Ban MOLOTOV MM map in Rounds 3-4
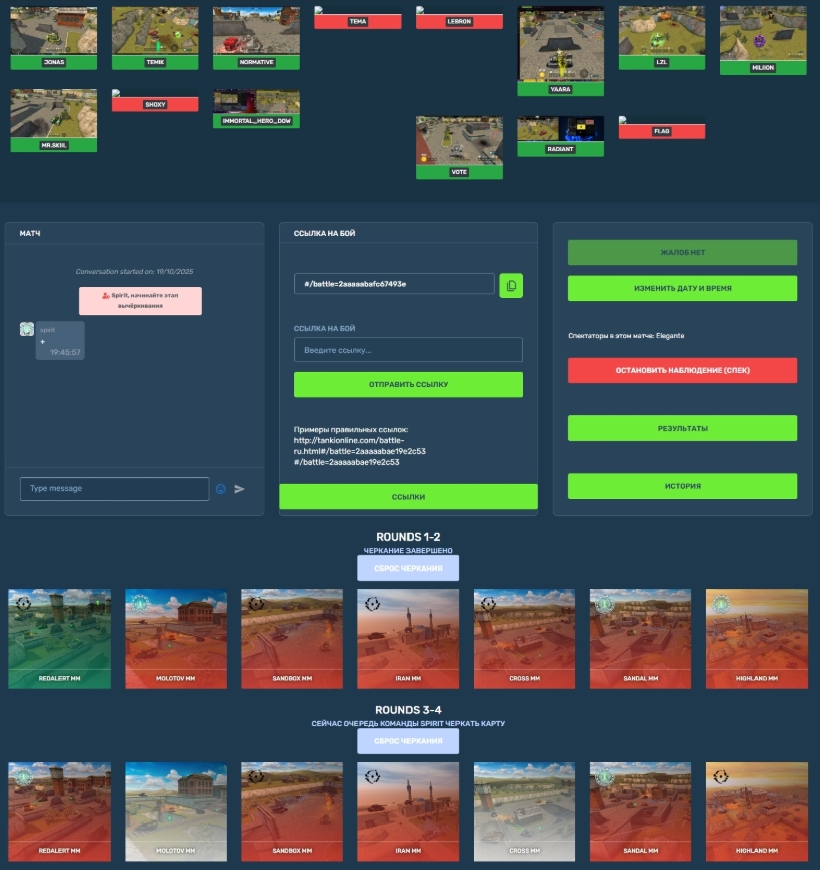This screenshot has height=870, width=820. pyautogui.click(x=176, y=811)
